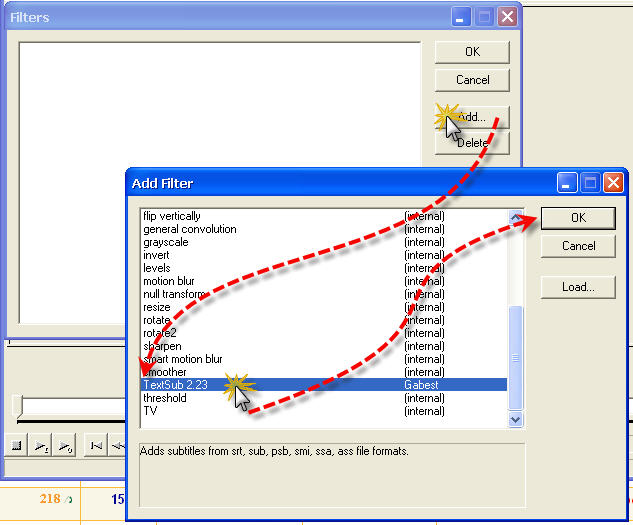Choose the grayscale filter
633x525 pixels.
pyautogui.click(x=166, y=242)
